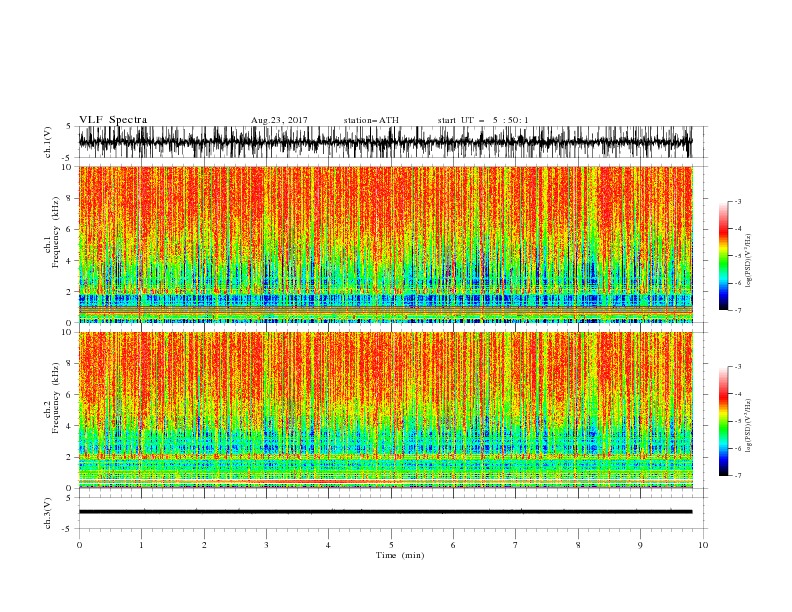Click the "-5" tick on upper colorbar

click(x=738, y=256)
